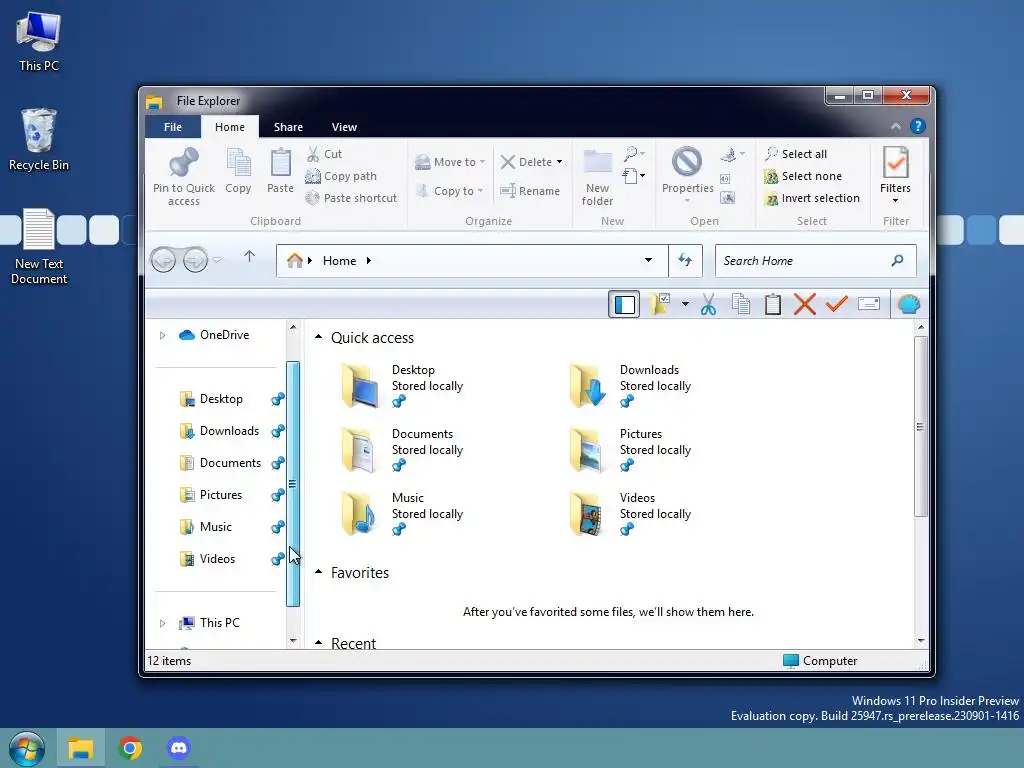This screenshot has height=768, width=1024.
Task: Switch to the Home ribbon tab
Action: 230,127
